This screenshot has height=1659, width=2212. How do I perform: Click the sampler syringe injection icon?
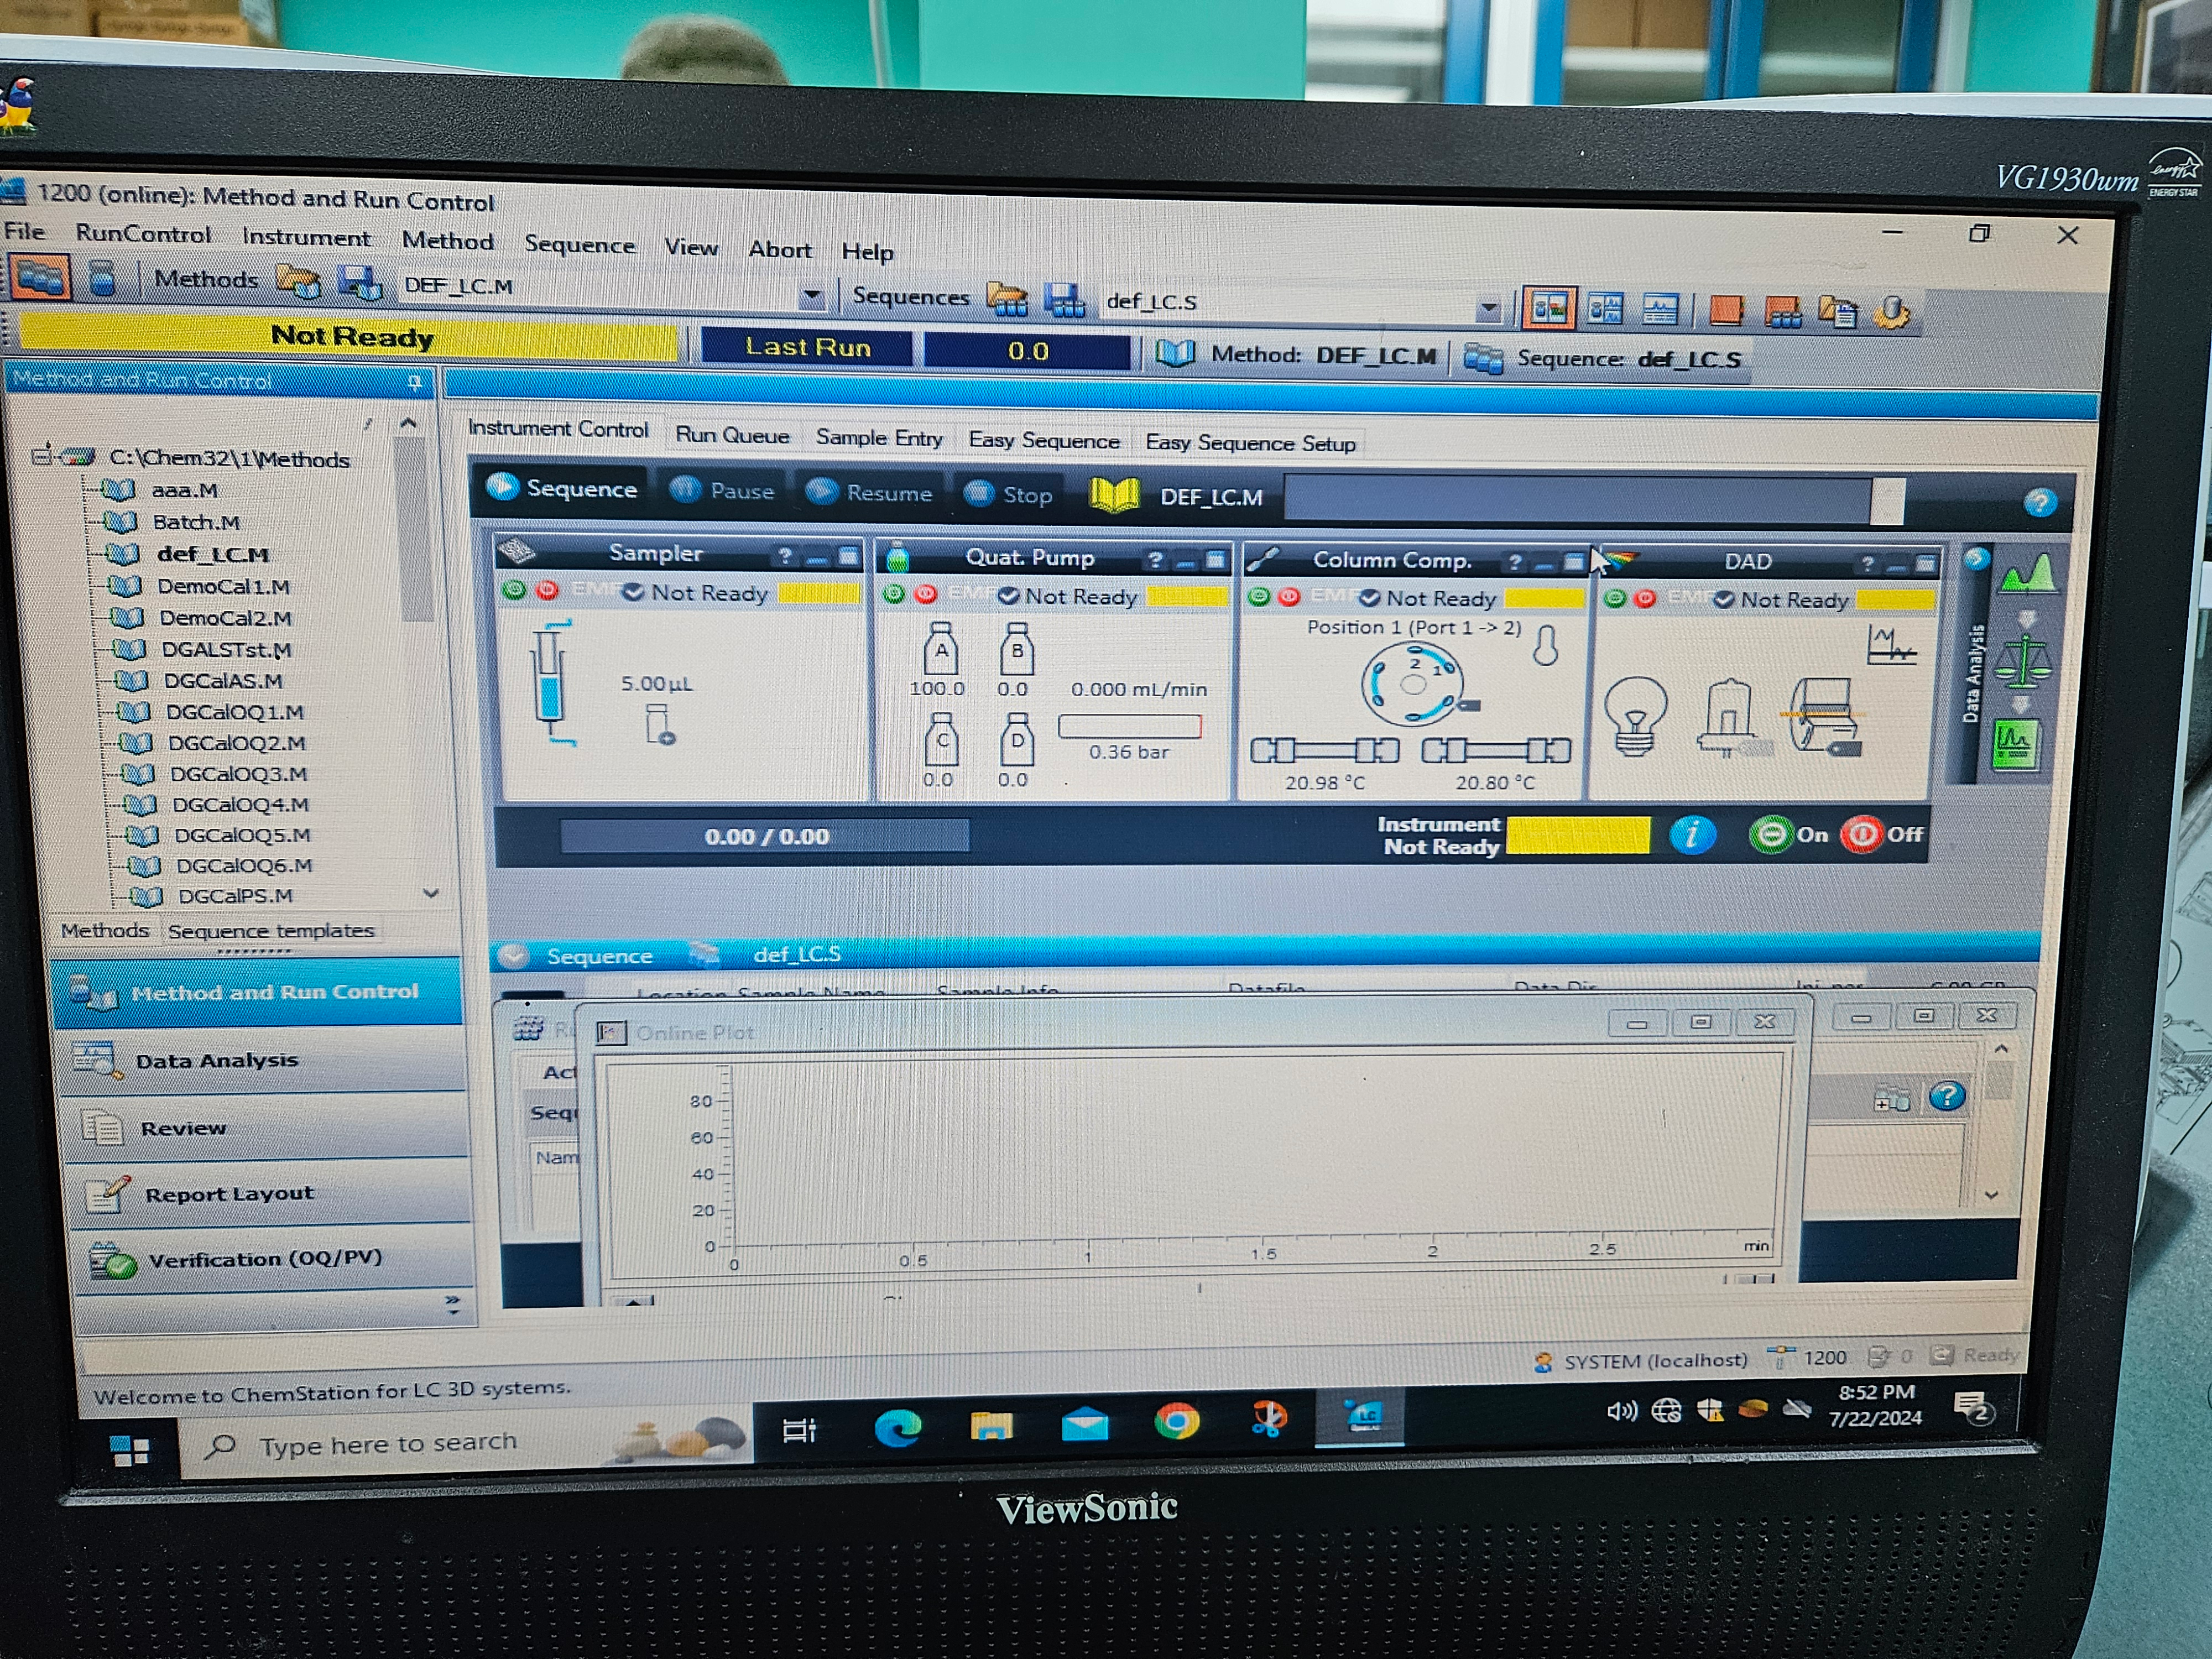[x=551, y=684]
